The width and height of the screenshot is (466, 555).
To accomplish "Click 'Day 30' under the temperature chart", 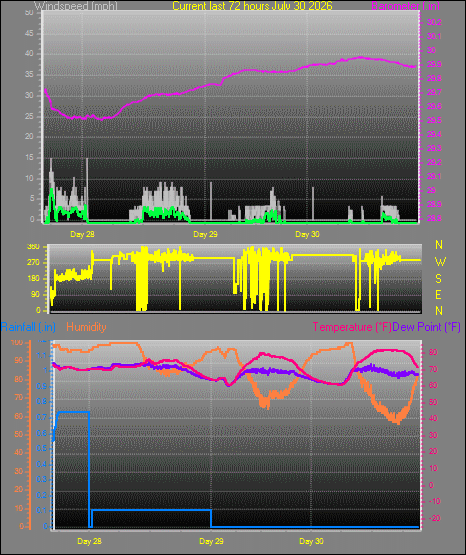I will point(311,541).
